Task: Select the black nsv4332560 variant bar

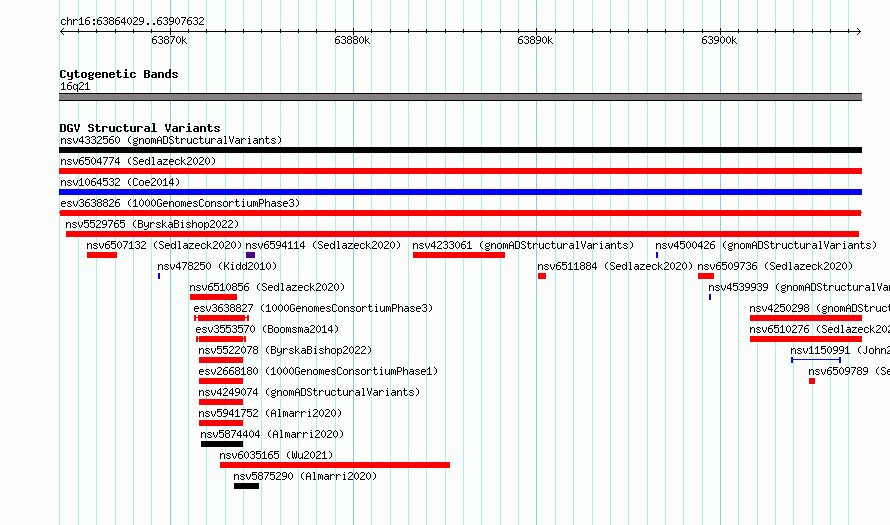Action: [460, 150]
